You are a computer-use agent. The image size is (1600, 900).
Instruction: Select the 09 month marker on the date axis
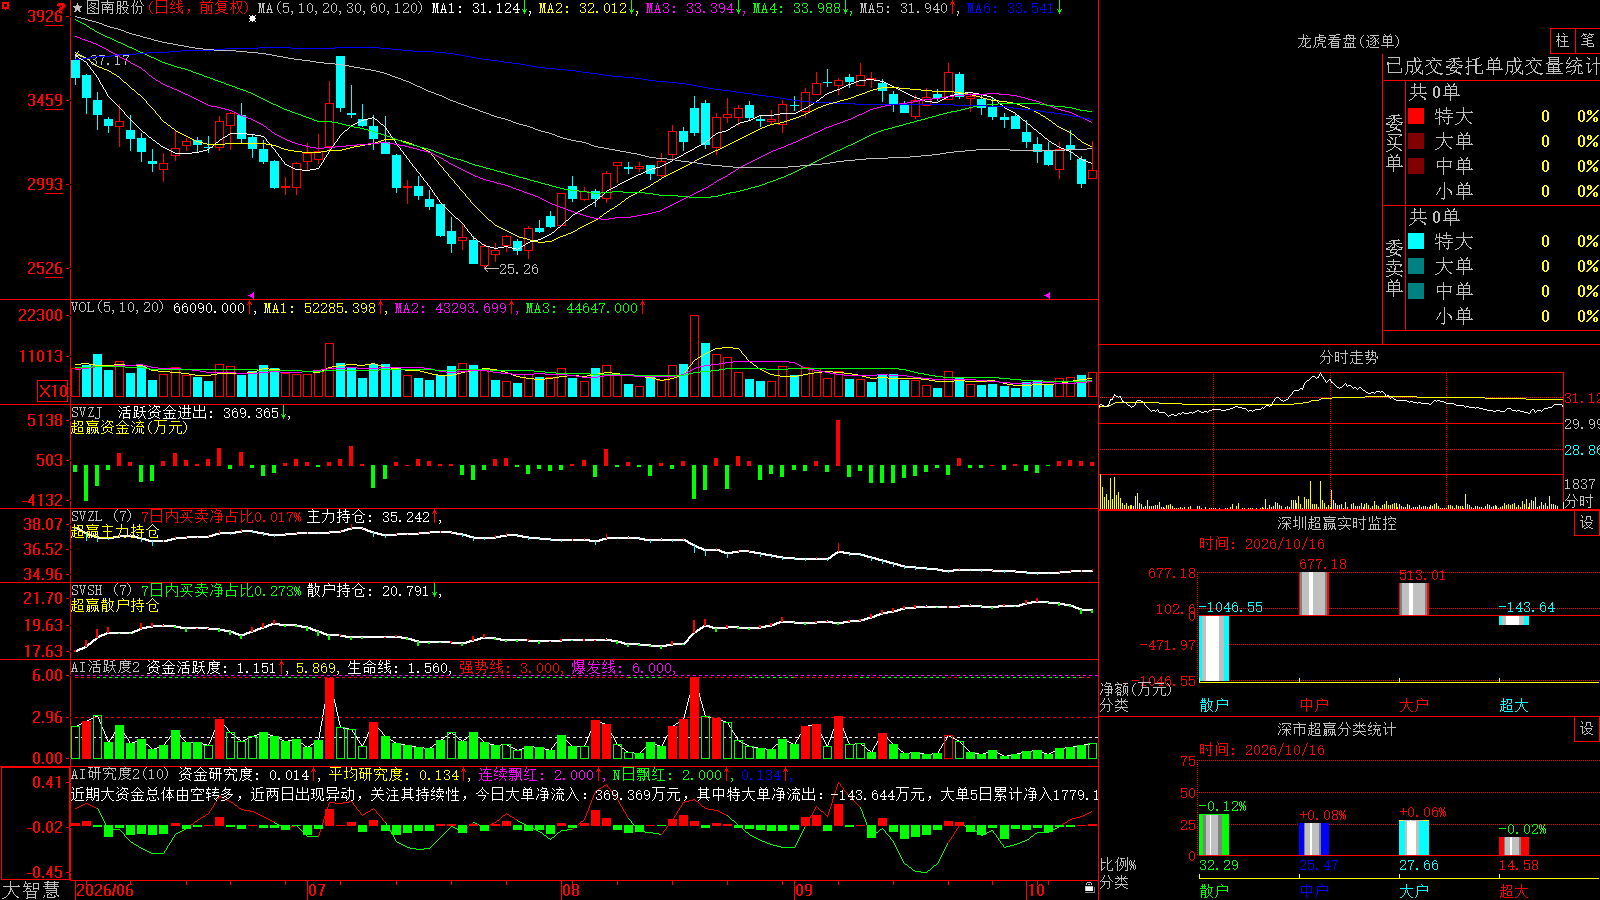point(804,890)
